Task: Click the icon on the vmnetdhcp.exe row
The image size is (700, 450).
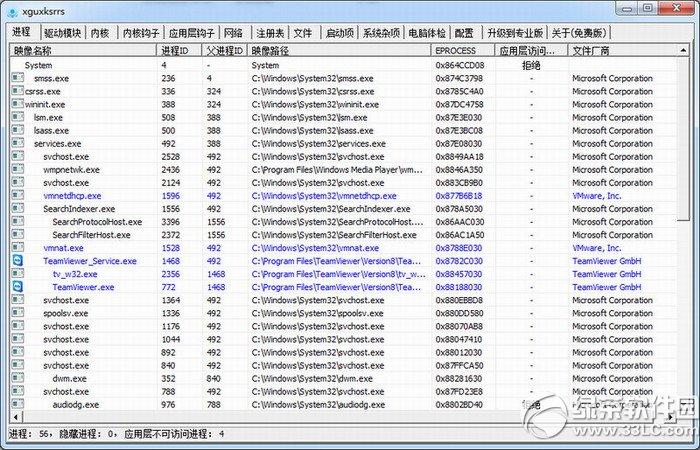Action: click(x=16, y=195)
